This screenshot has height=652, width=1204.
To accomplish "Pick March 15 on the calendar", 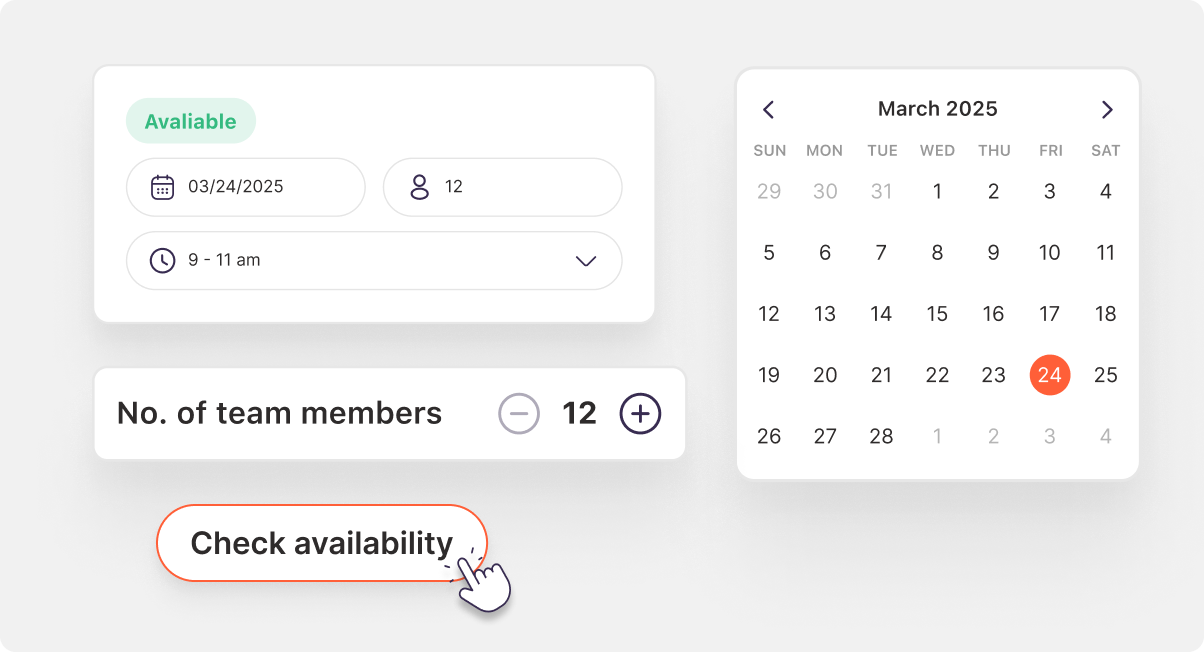I will (937, 314).
